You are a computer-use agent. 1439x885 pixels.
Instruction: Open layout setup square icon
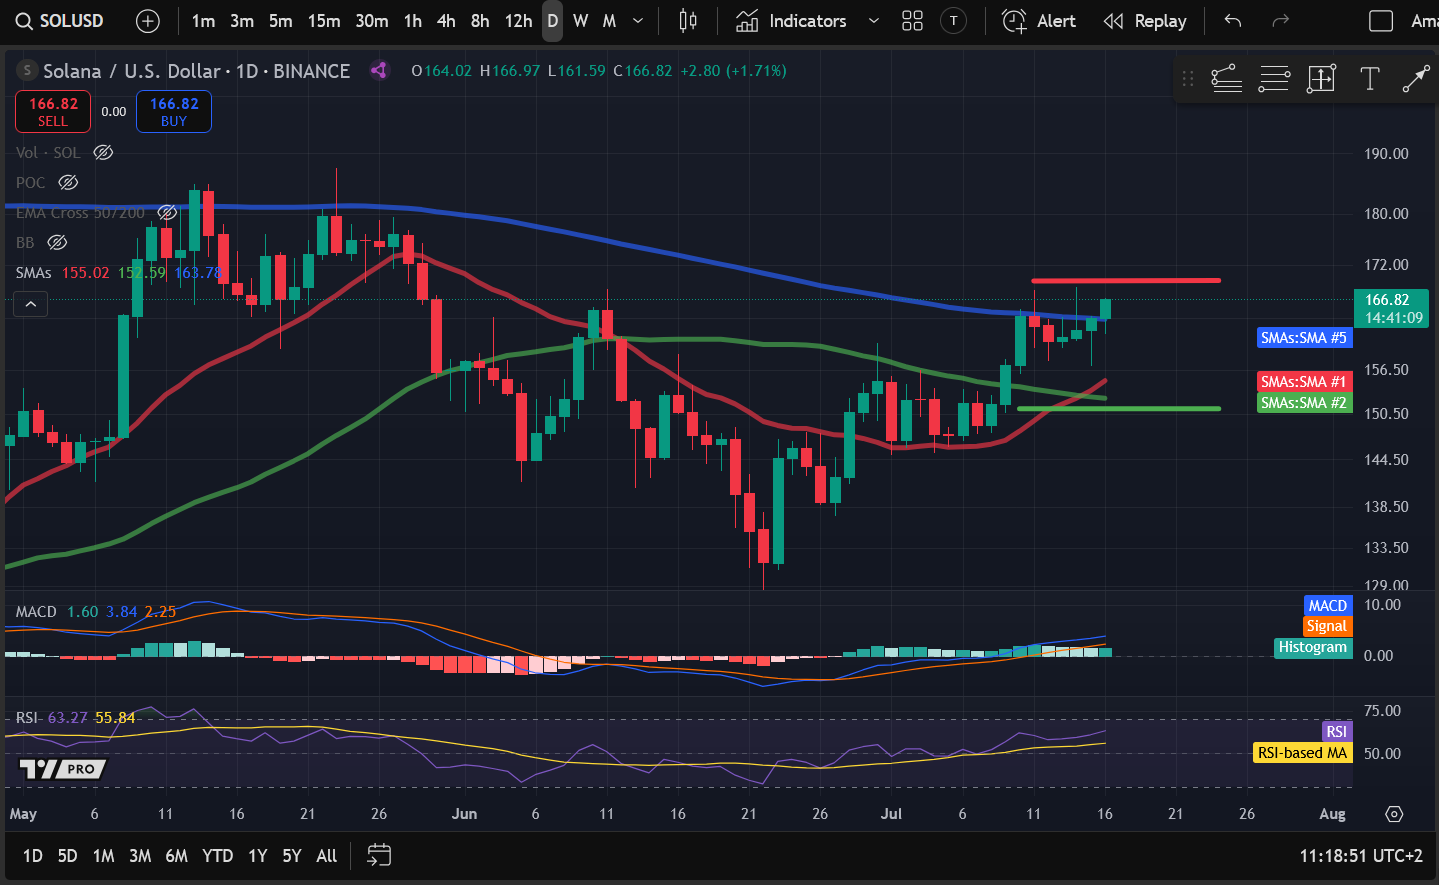(1380, 21)
